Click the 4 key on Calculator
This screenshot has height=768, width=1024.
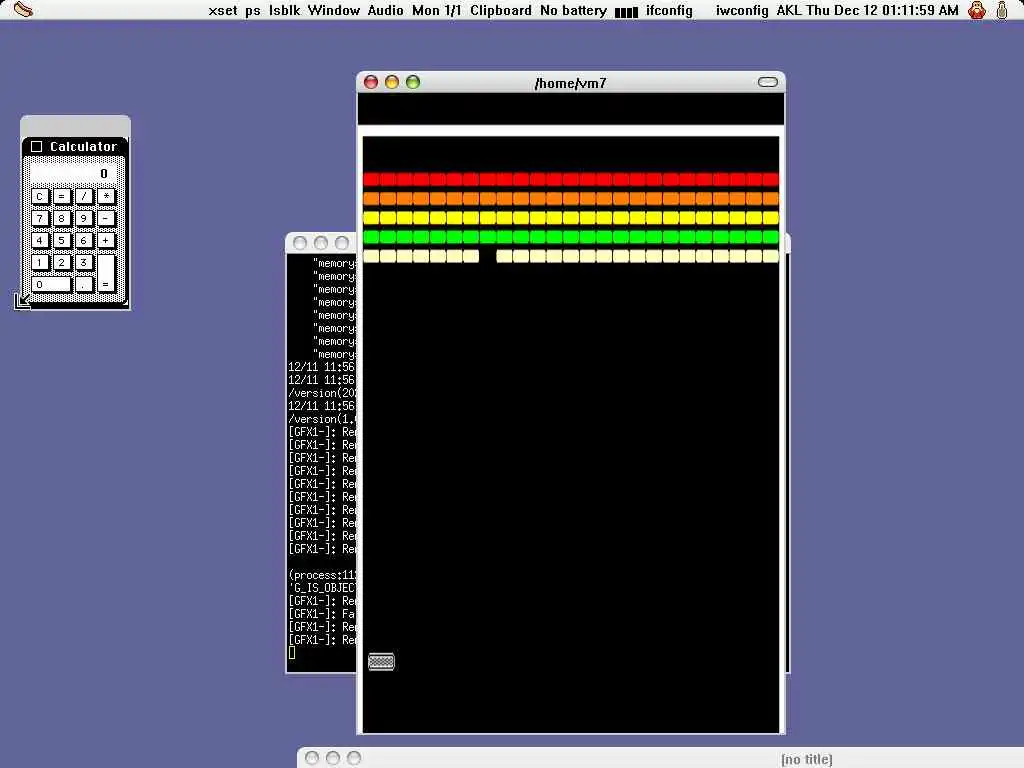[x=40, y=240]
